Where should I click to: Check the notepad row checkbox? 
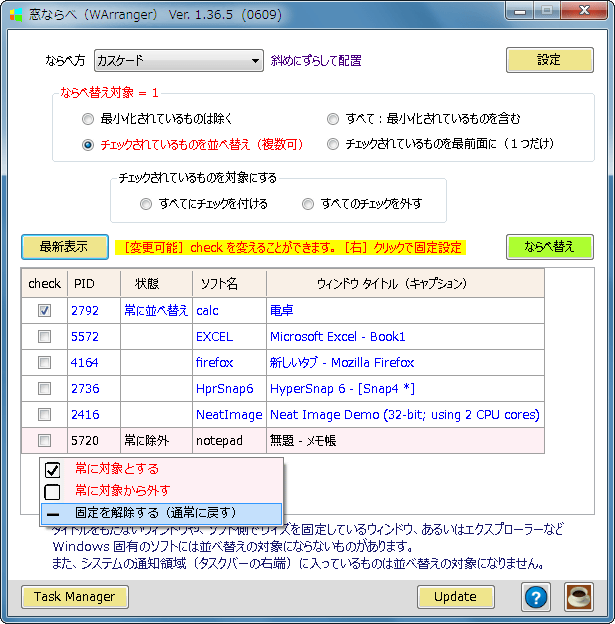(x=44, y=441)
